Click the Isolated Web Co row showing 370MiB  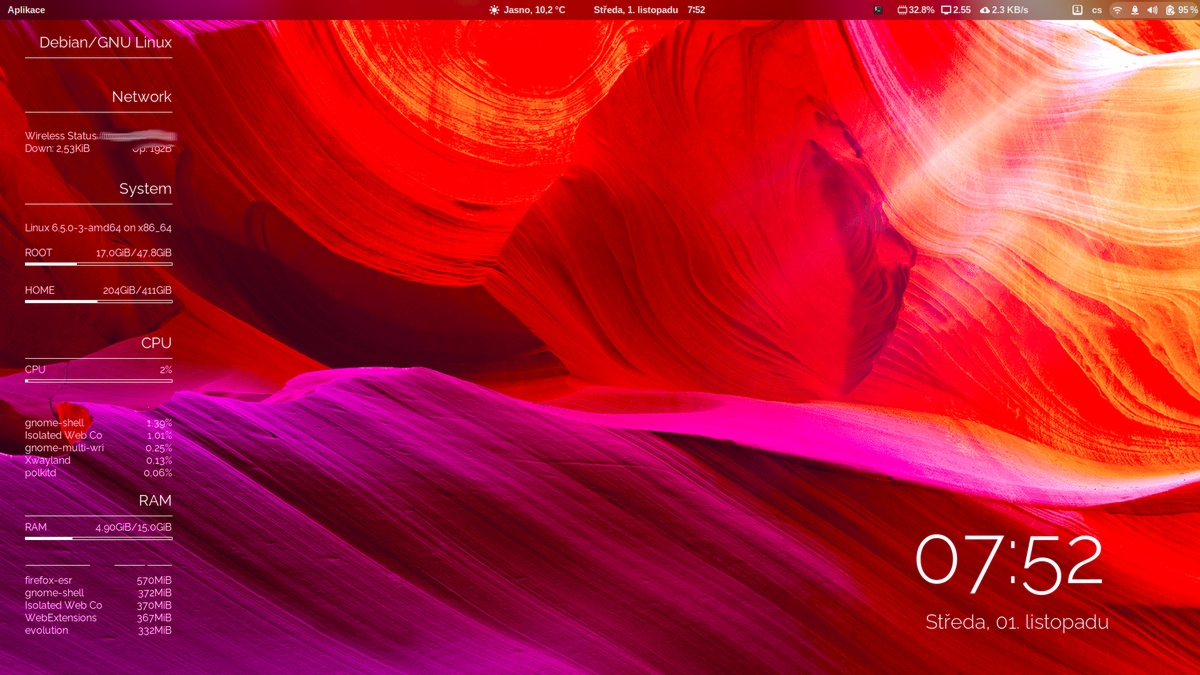click(x=98, y=605)
